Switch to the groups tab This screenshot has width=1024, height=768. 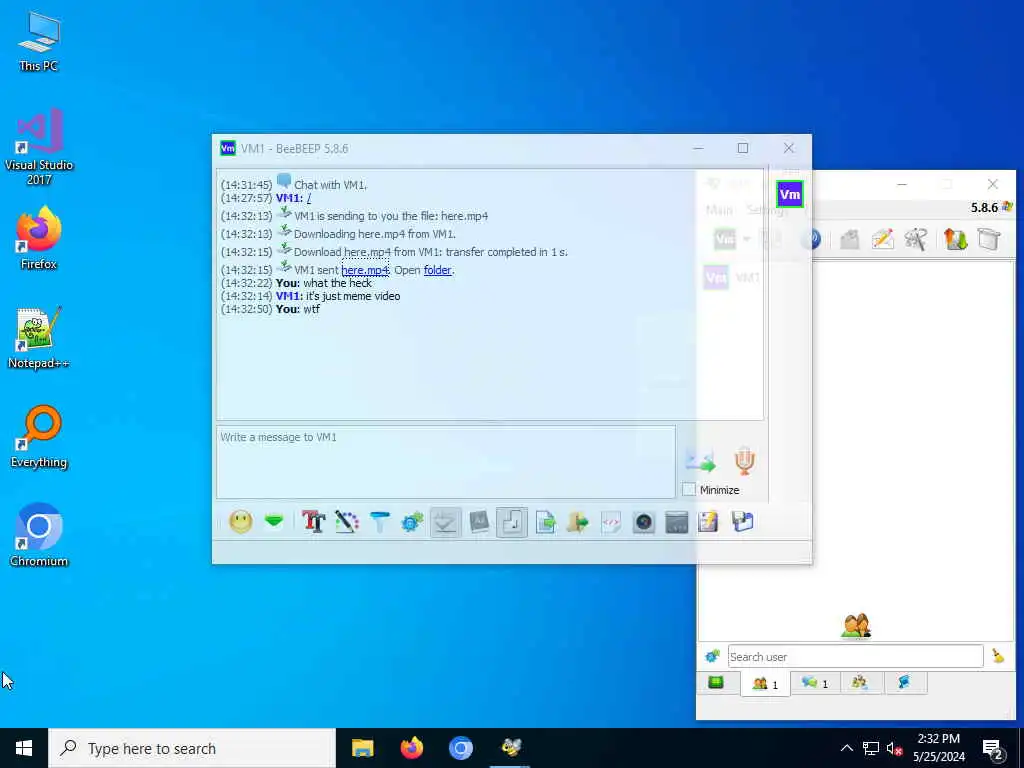pos(859,683)
